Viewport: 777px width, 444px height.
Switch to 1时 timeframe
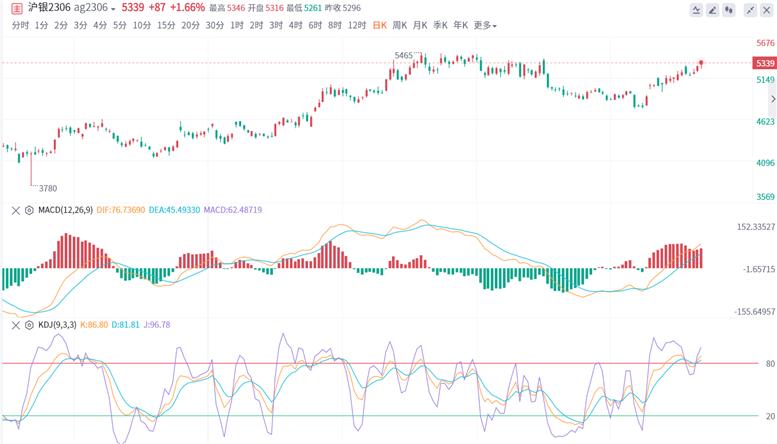(x=236, y=25)
